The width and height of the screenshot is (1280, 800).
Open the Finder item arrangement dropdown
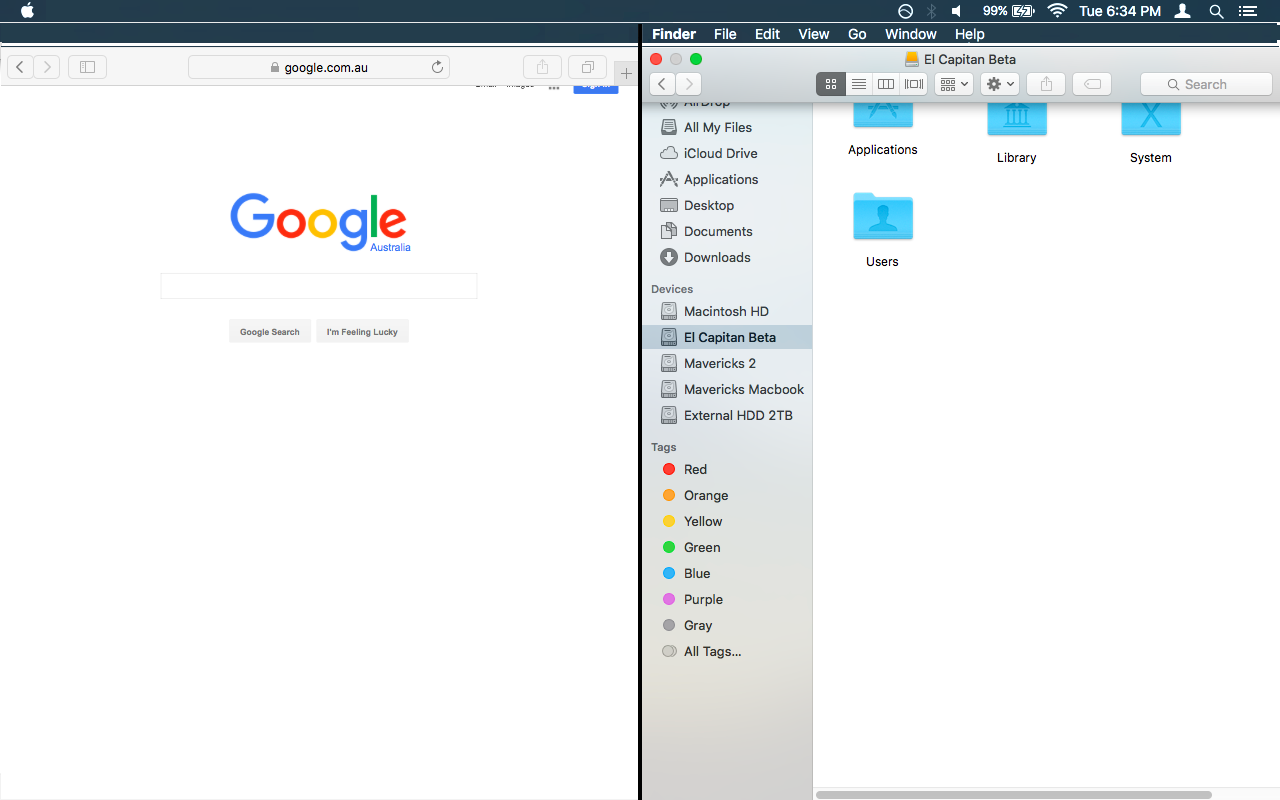click(953, 84)
